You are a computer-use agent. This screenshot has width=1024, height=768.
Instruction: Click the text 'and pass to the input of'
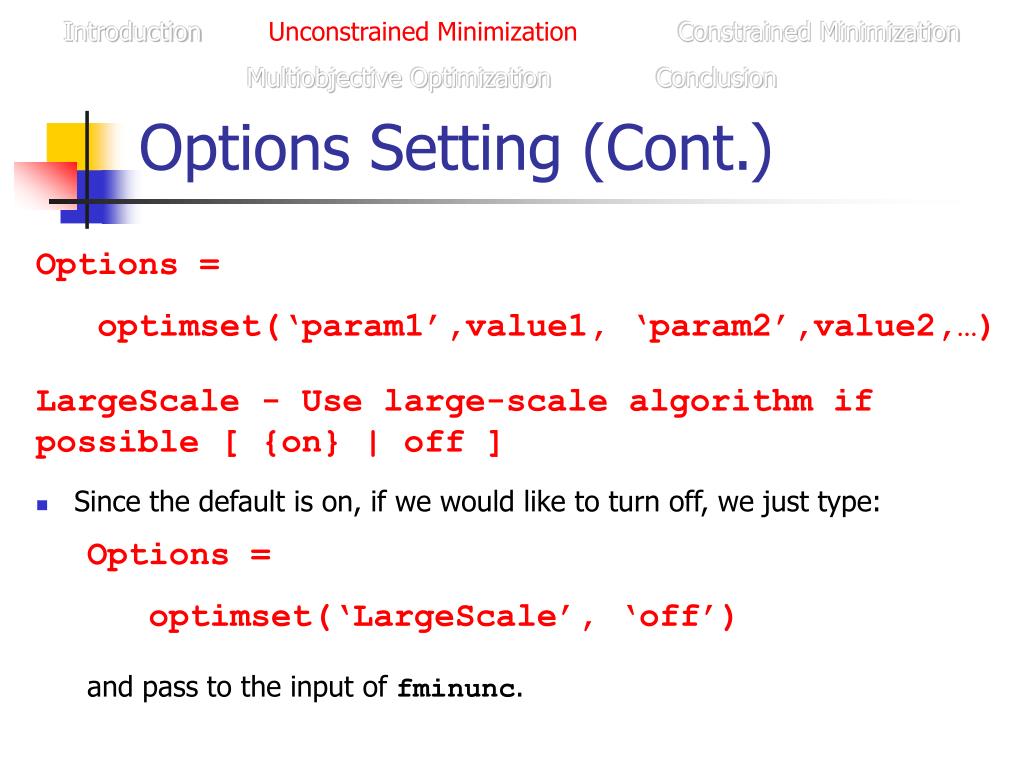coord(238,688)
